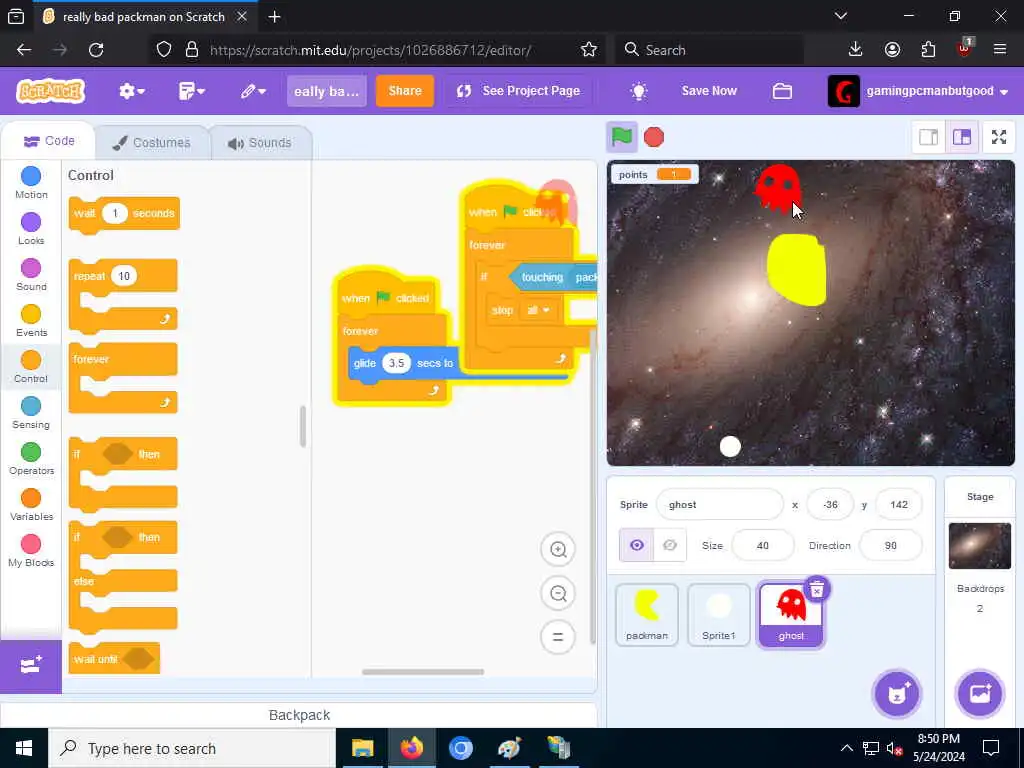
Task: Open the Events block category
Action: (31, 321)
